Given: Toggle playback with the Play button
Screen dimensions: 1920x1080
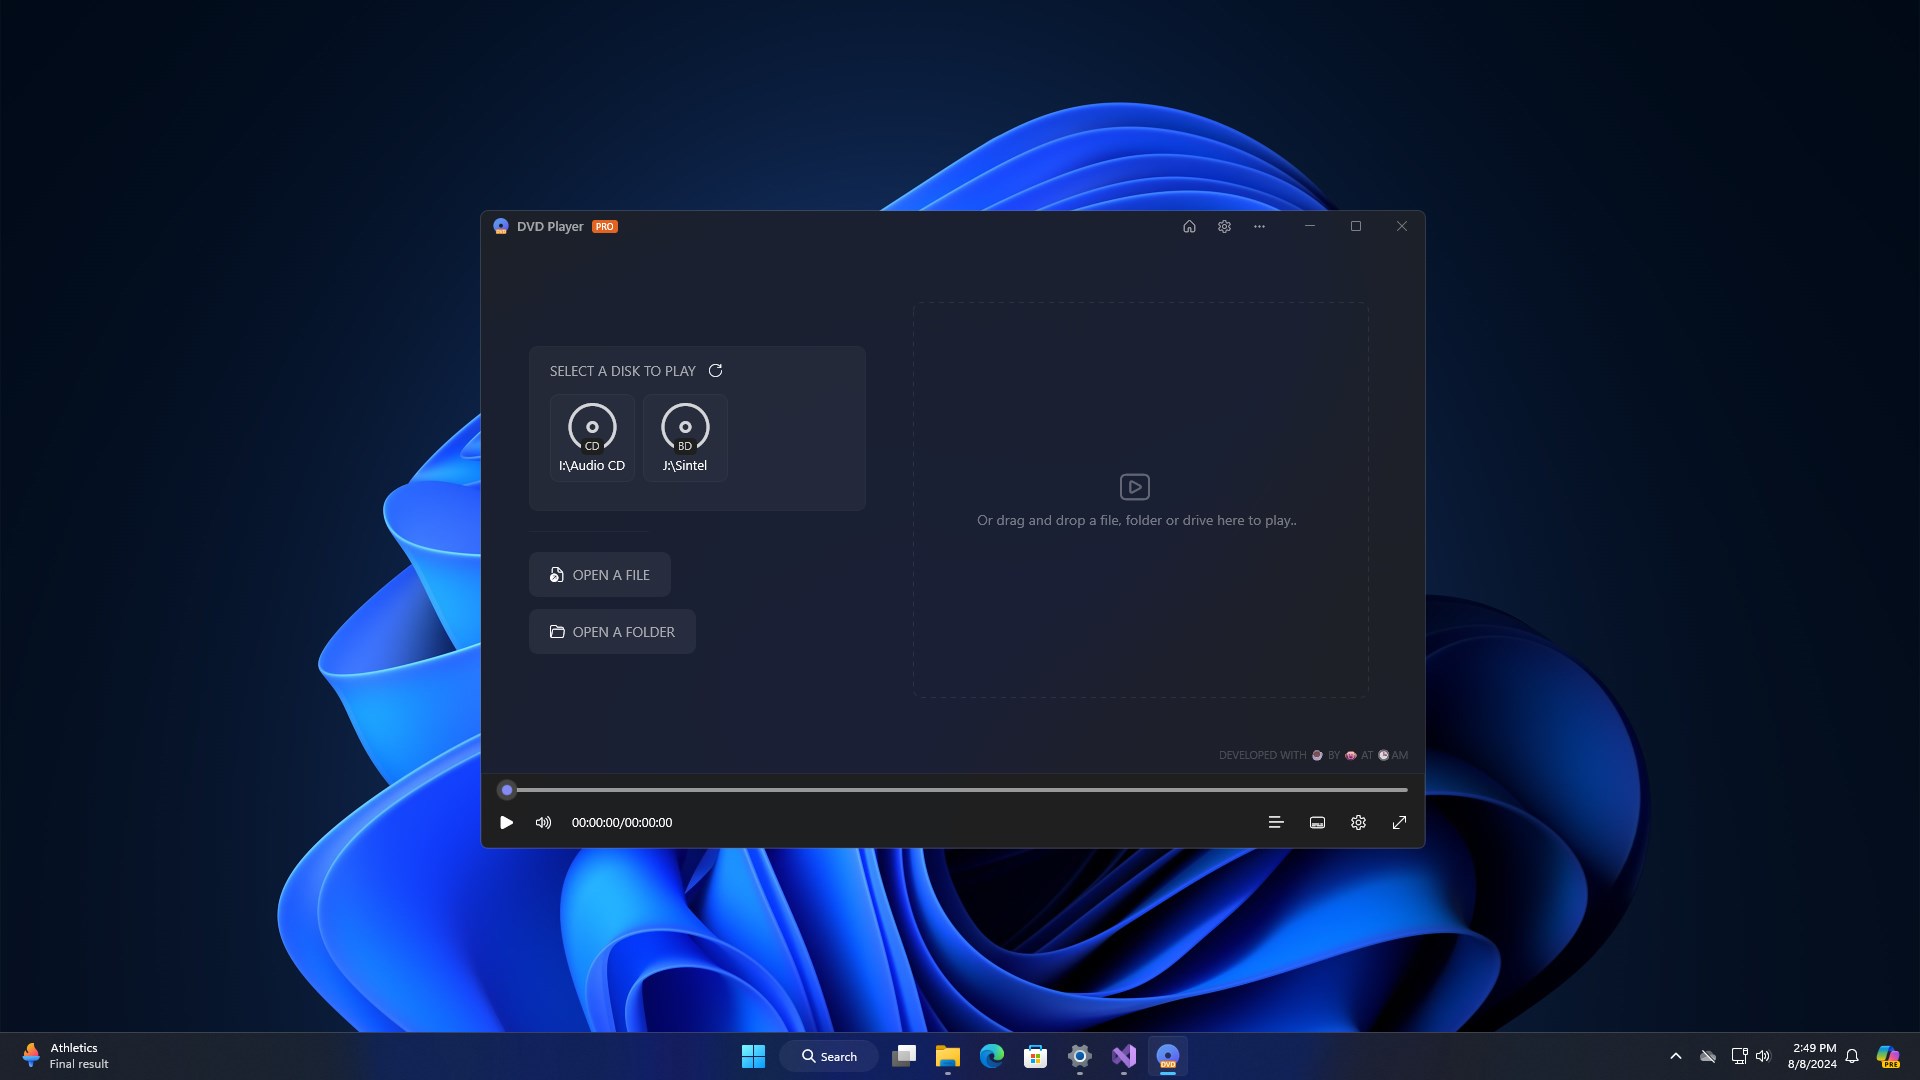Looking at the screenshot, I should click(x=506, y=822).
